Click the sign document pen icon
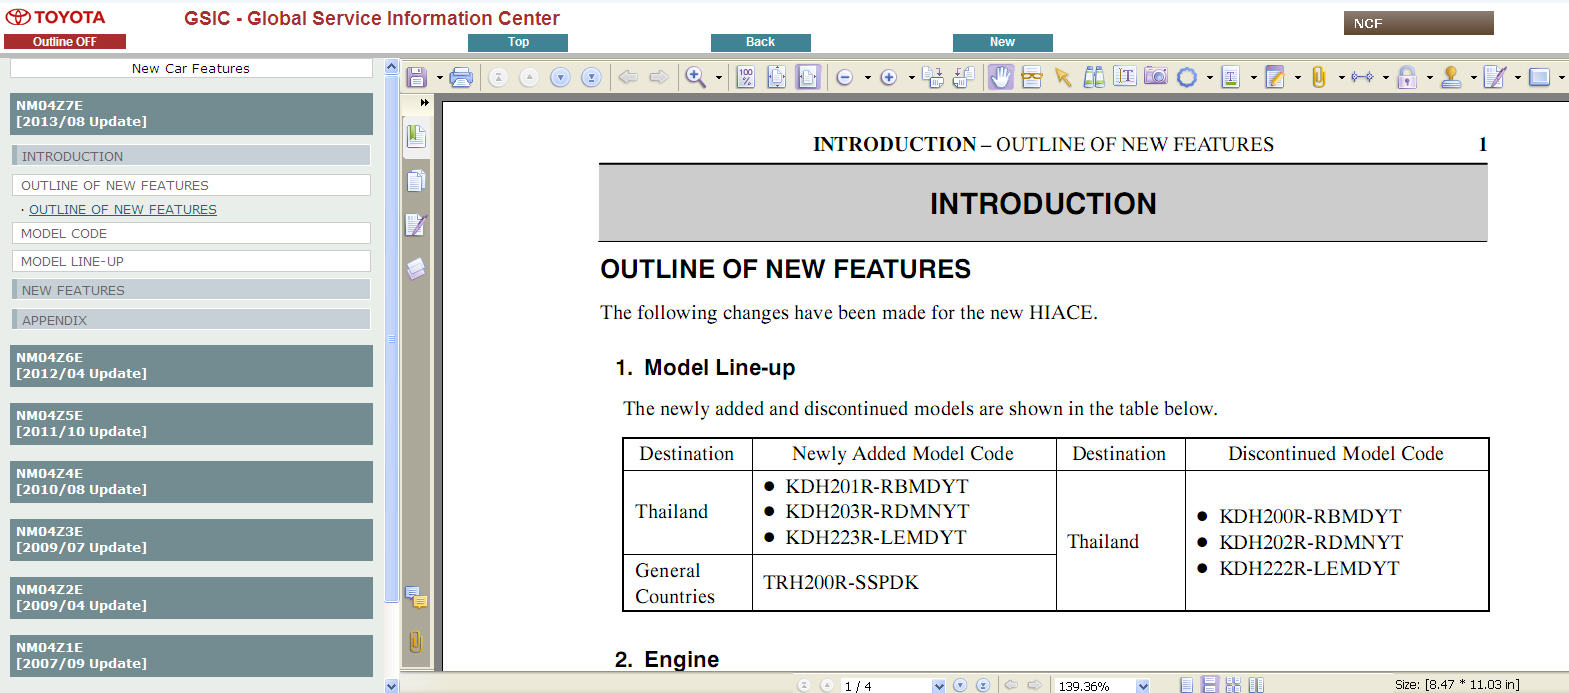Screen dimensions: 1569x693 pos(1495,77)
